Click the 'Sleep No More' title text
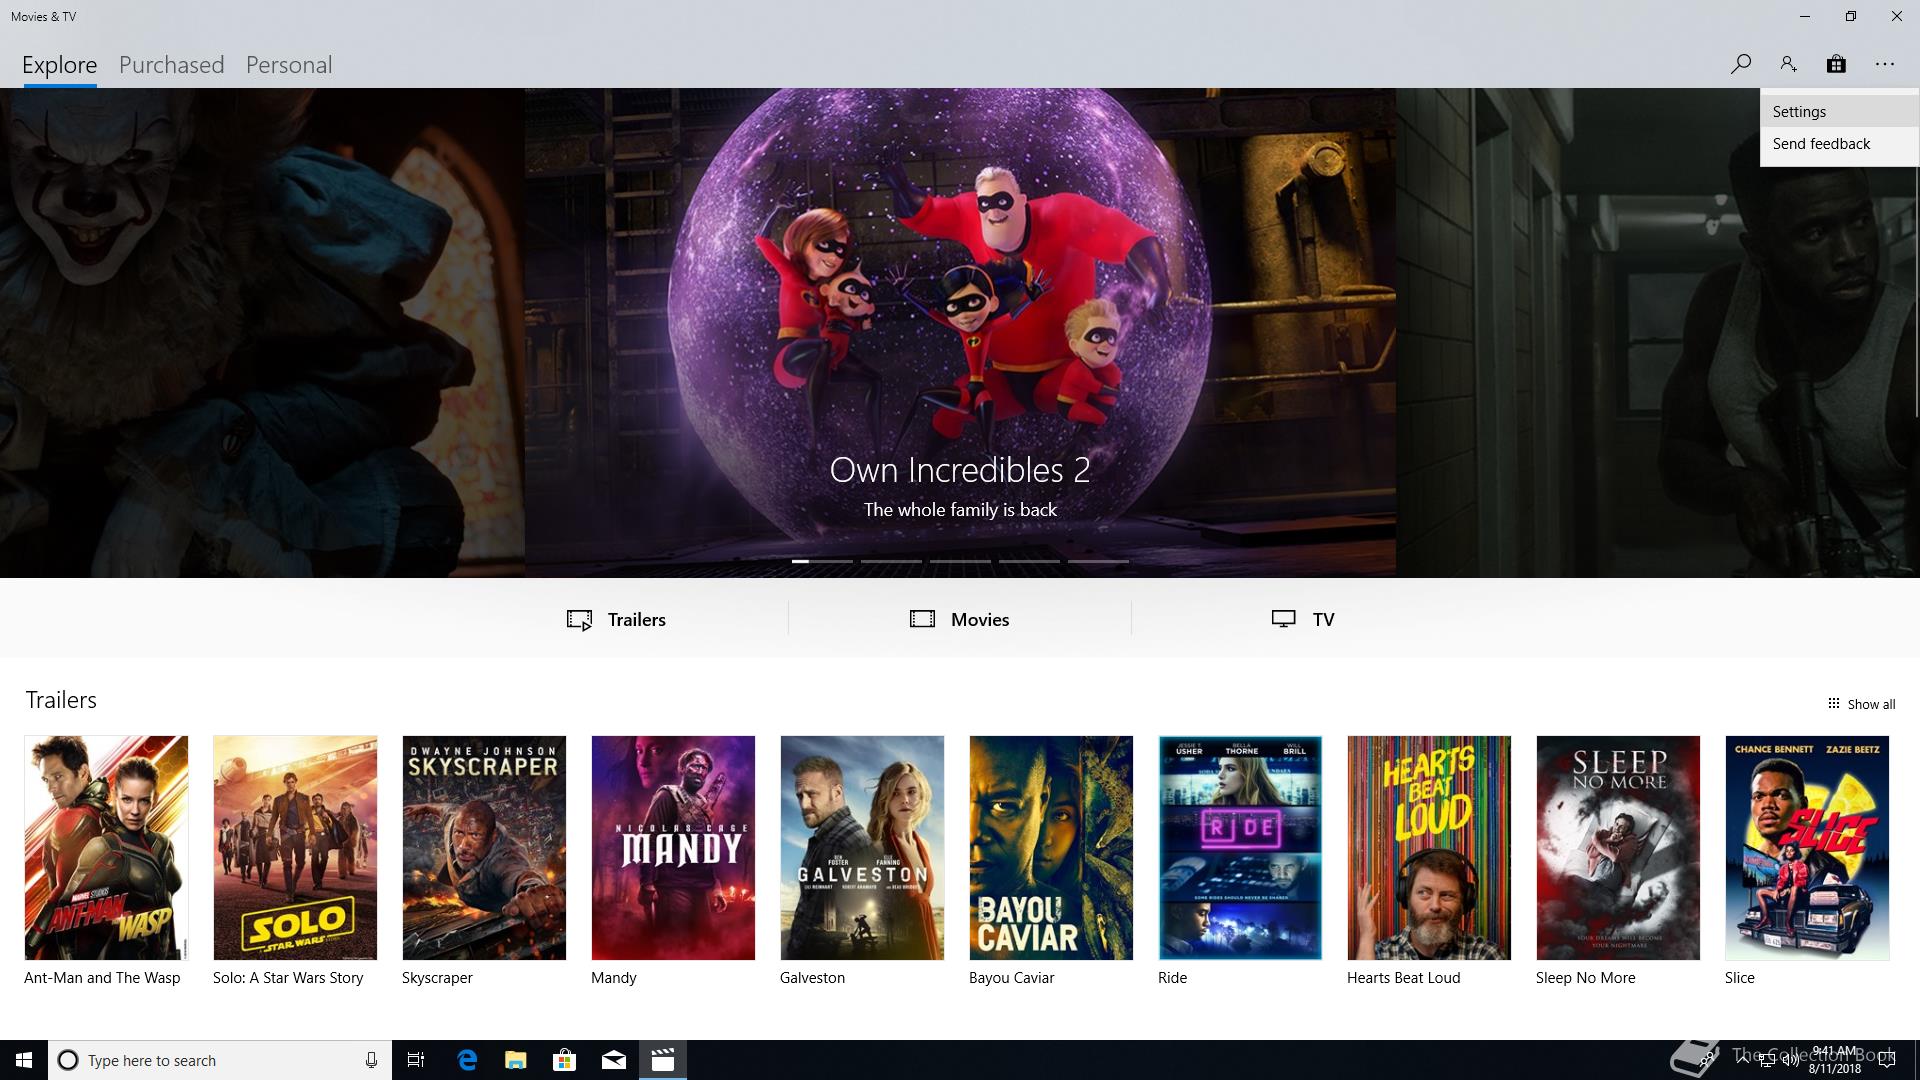Viewport: 1920px width, 1080px height. pyautogui.click(x=1585, y=978)
